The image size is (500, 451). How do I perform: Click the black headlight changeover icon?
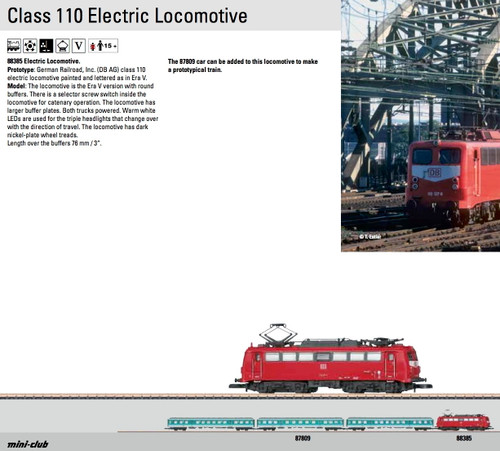point(46,46)
